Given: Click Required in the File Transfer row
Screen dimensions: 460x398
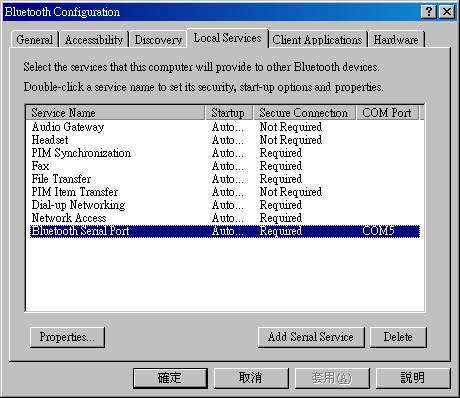Looking at the screenshot, I should 281,179.
